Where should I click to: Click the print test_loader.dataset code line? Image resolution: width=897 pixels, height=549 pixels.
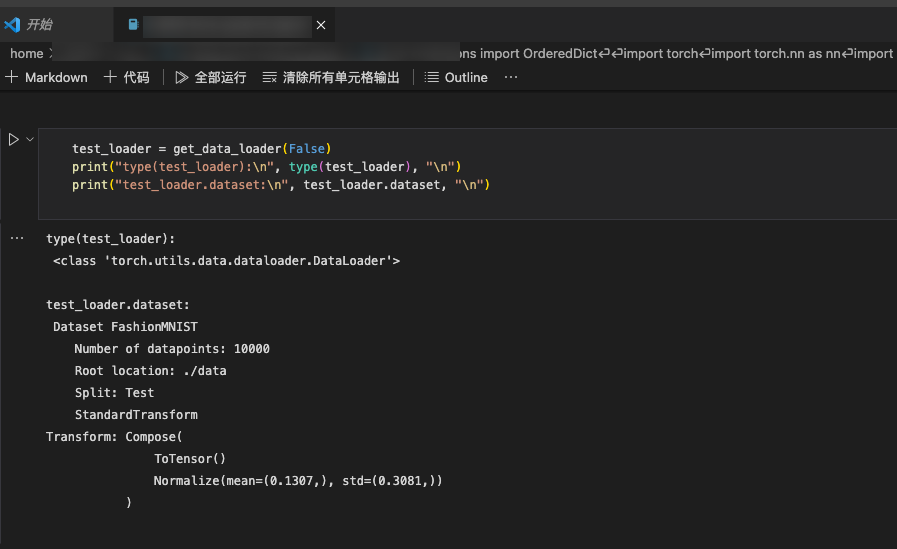(x=281, y=185)
